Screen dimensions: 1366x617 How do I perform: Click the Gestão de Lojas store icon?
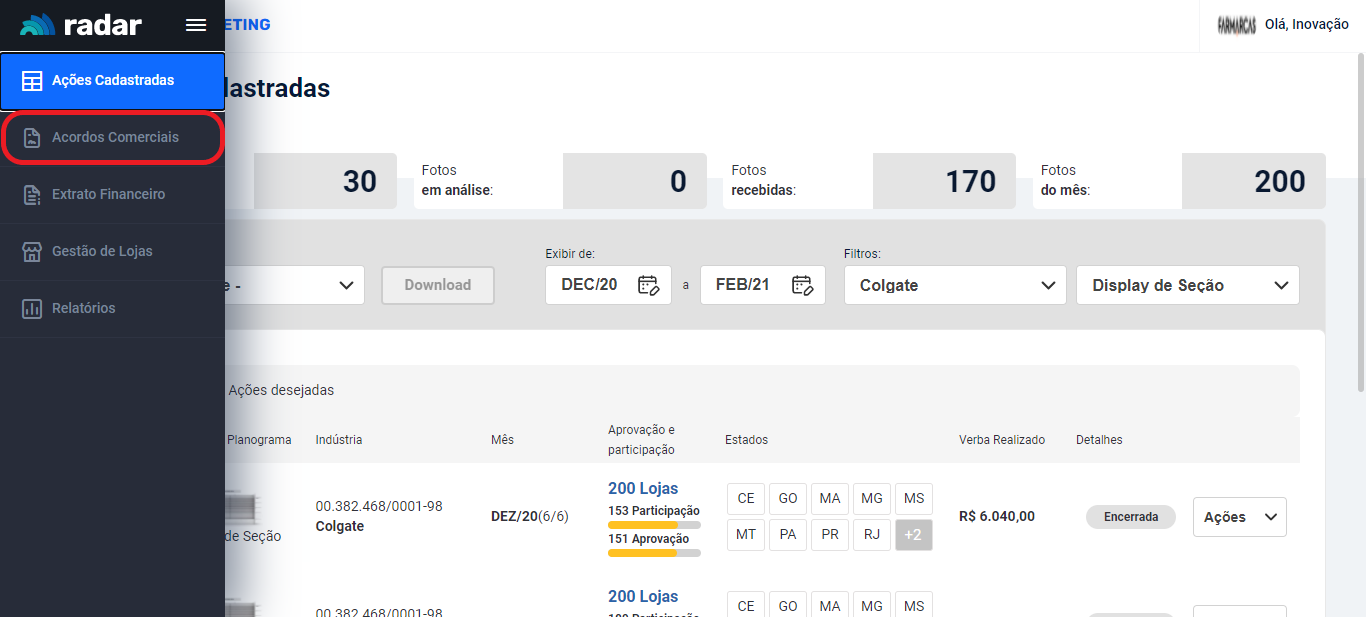pyautogui.click(x=32, y=252)
